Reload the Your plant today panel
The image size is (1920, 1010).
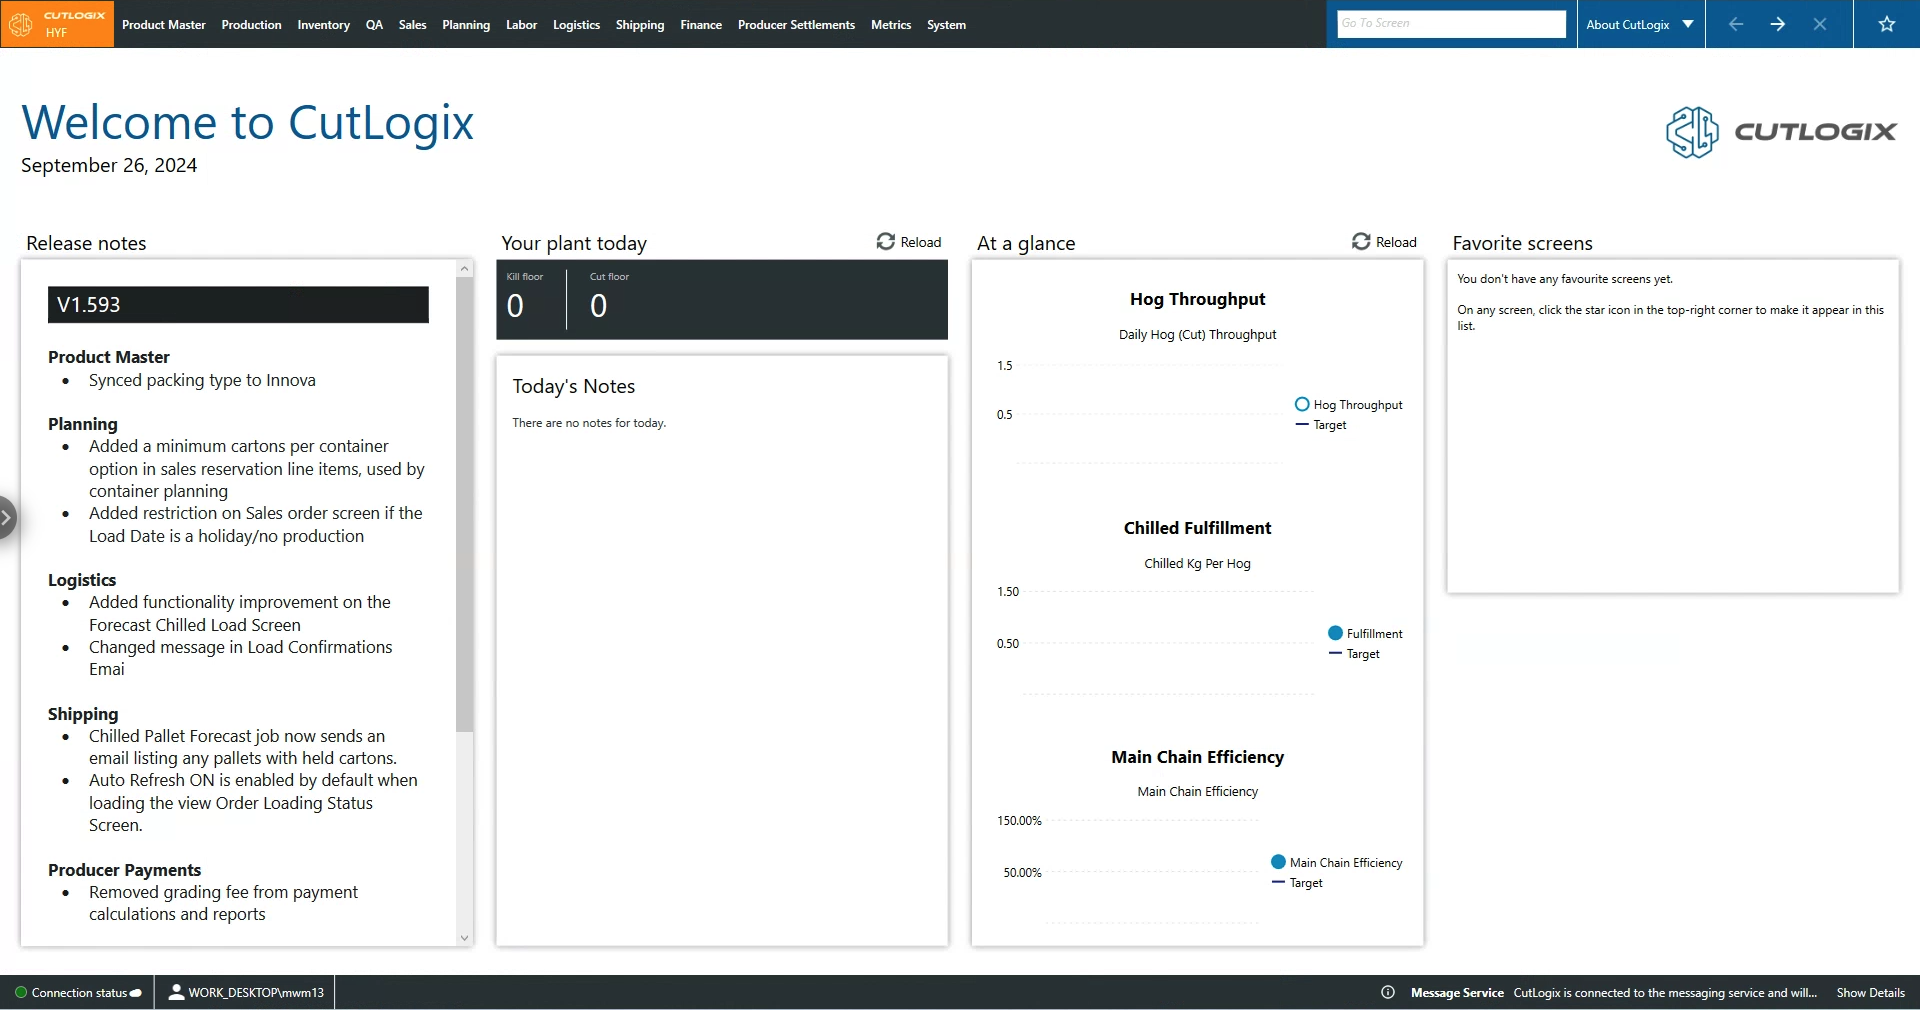pyautogui.click(x=909, y=242)
